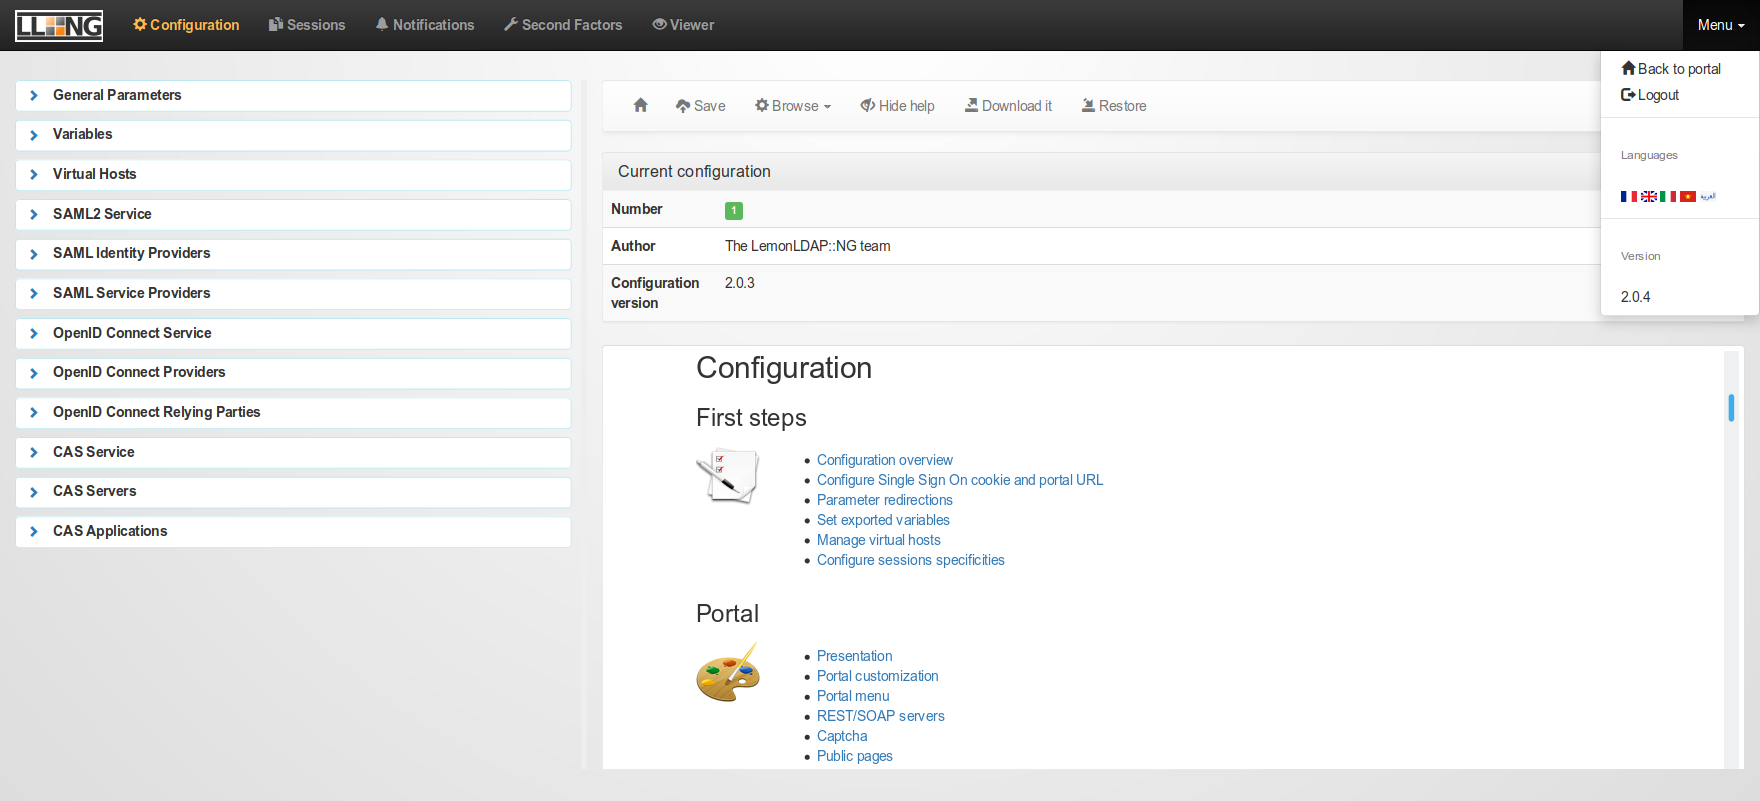Open the Viewer tab
The height and width of the screenshot is (801, 1760).
coord(683,25)
